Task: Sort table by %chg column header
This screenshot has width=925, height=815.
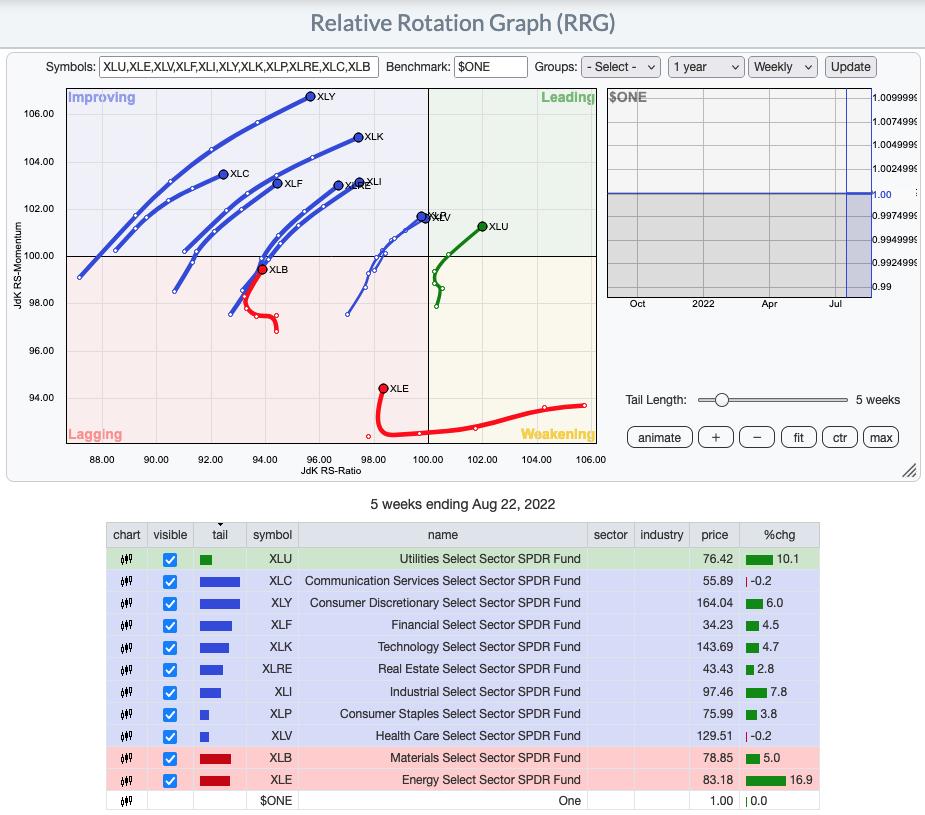Action: click(779, 535)
